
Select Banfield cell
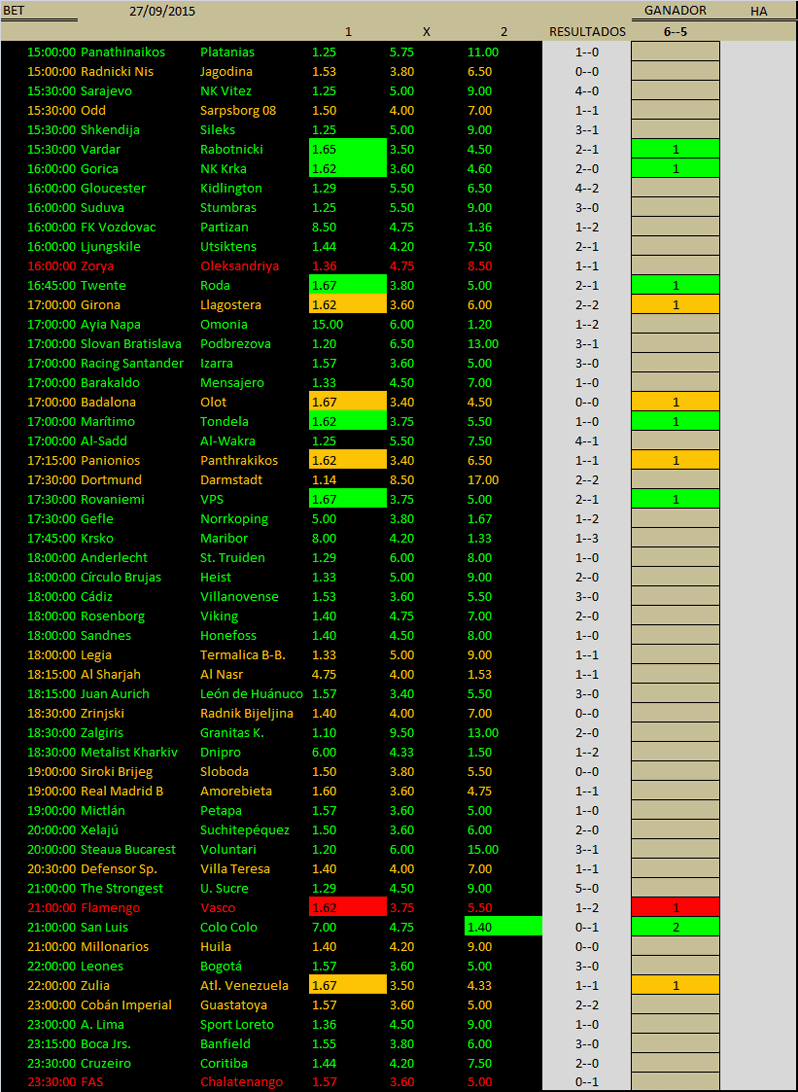tap(225, 1044)
